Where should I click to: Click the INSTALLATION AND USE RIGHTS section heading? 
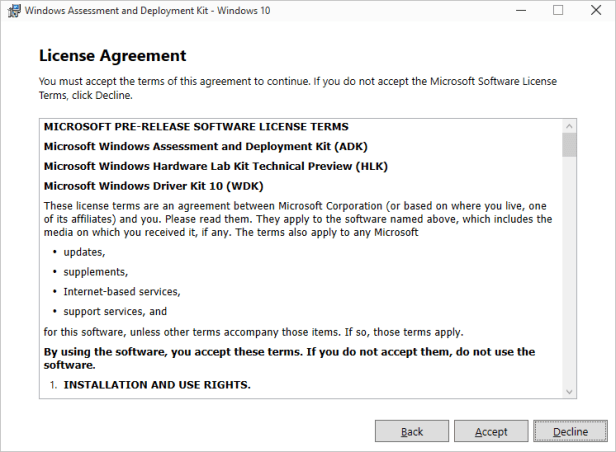[157, 385]
